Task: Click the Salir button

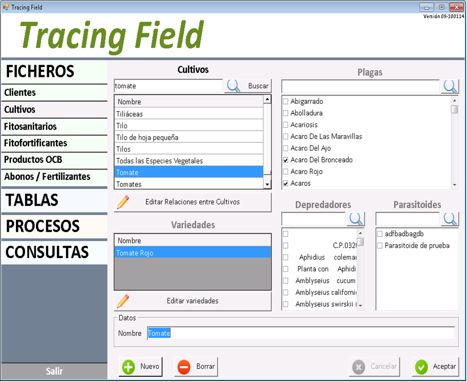Action: pyautogui.click(x=54, y=371)
